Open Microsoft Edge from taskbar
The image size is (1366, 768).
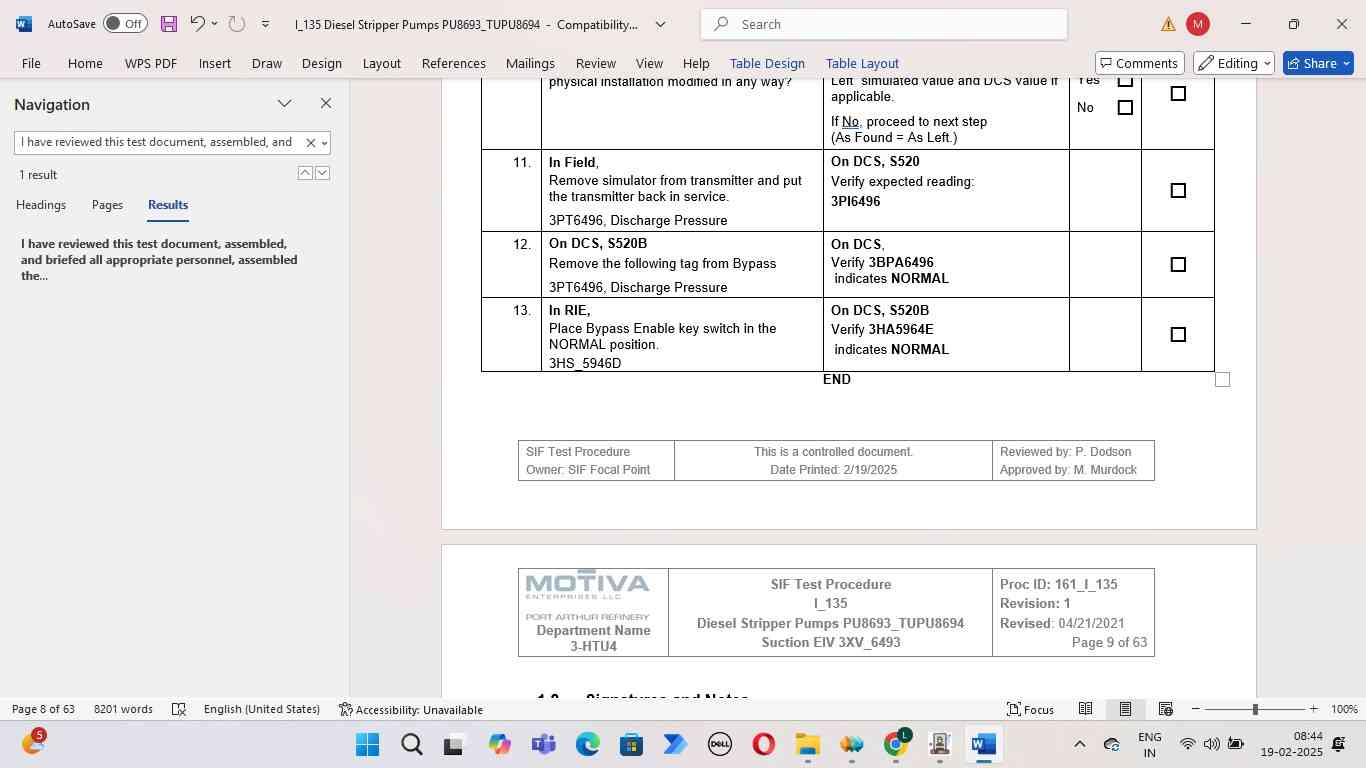(587, 744)
